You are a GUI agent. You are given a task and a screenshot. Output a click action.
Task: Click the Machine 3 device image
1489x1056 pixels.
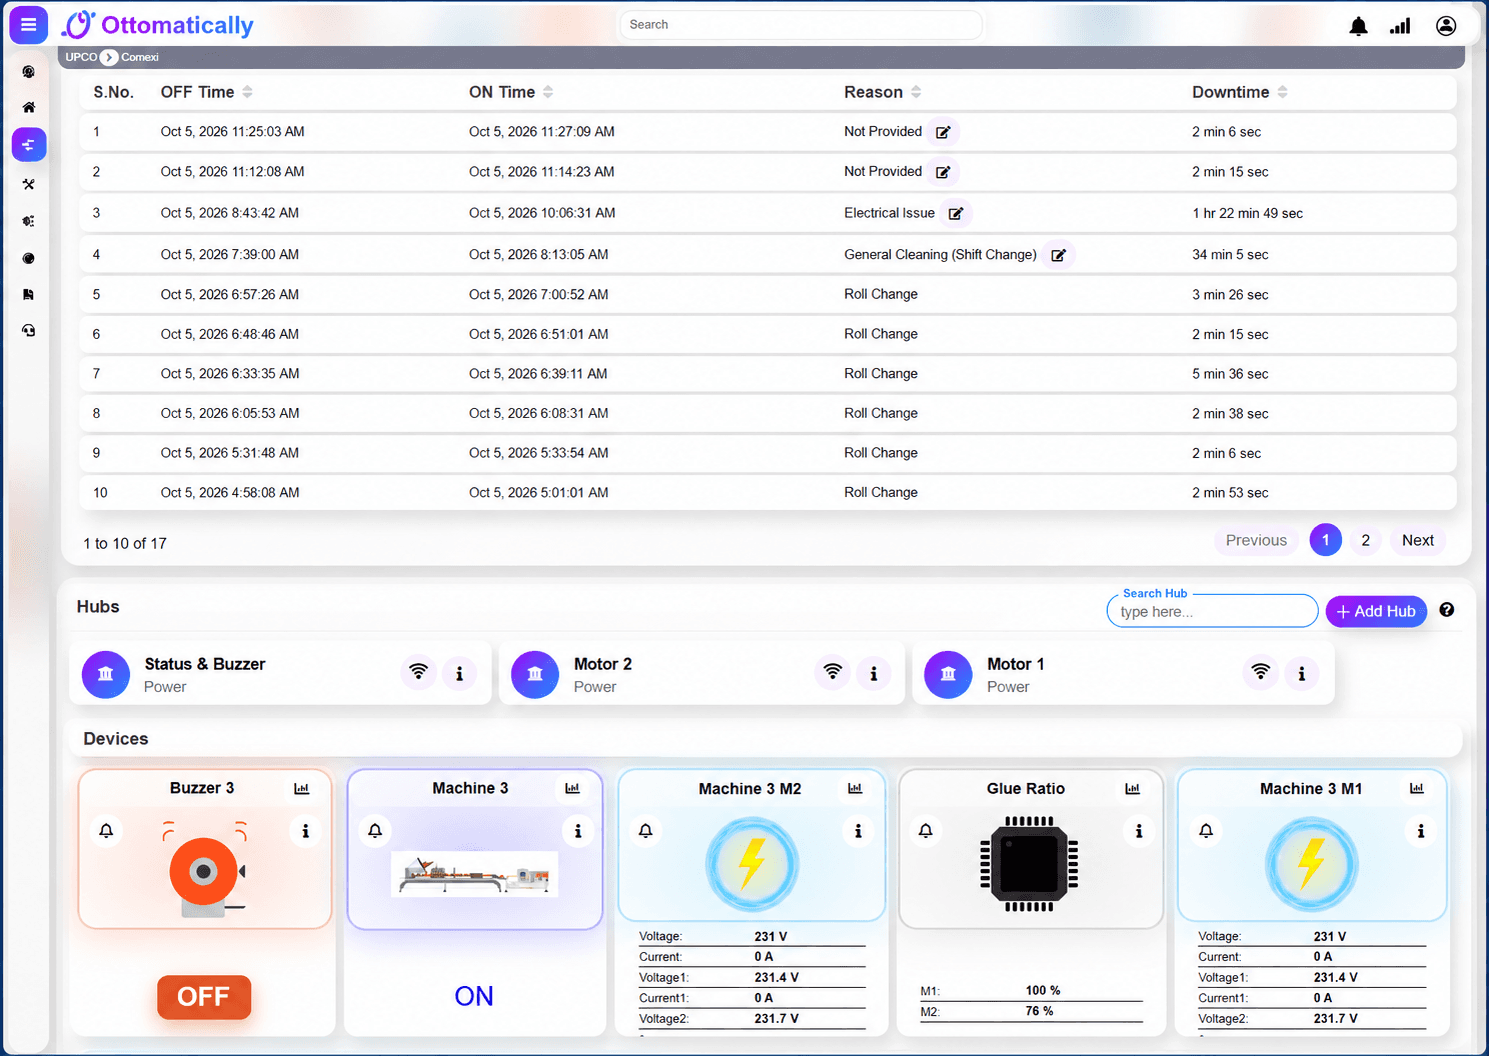pyautogui.click(x=474, y=874)
